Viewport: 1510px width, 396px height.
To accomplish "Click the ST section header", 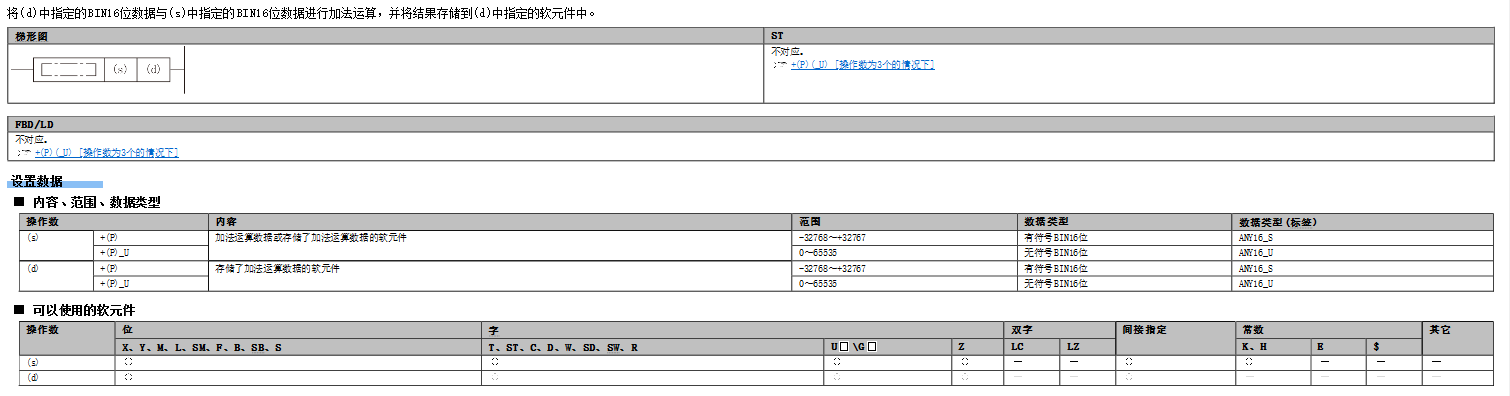I will click(x=777, y=36).
